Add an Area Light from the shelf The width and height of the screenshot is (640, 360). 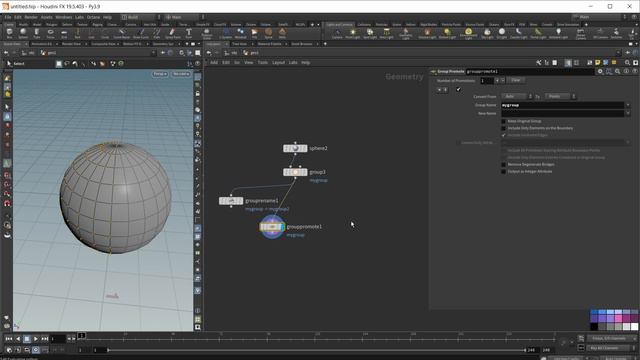coord(386,33)
